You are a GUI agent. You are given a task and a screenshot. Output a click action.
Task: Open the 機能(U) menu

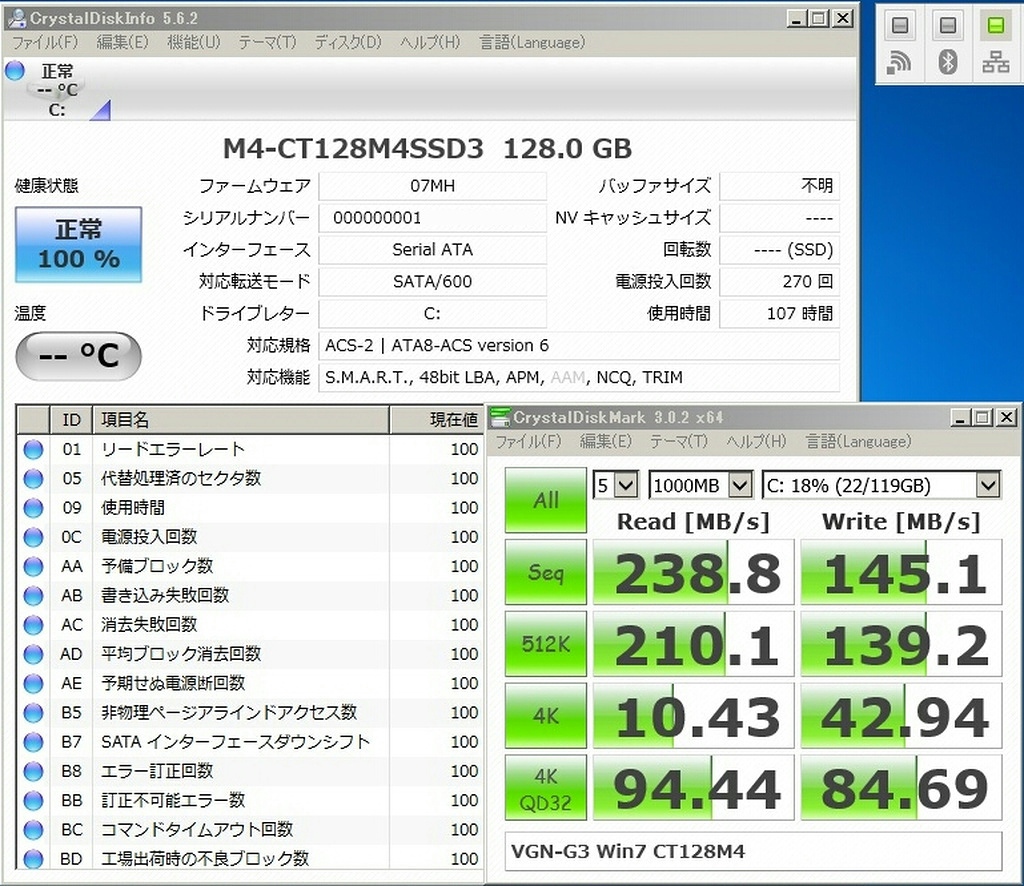pos(193,42)
